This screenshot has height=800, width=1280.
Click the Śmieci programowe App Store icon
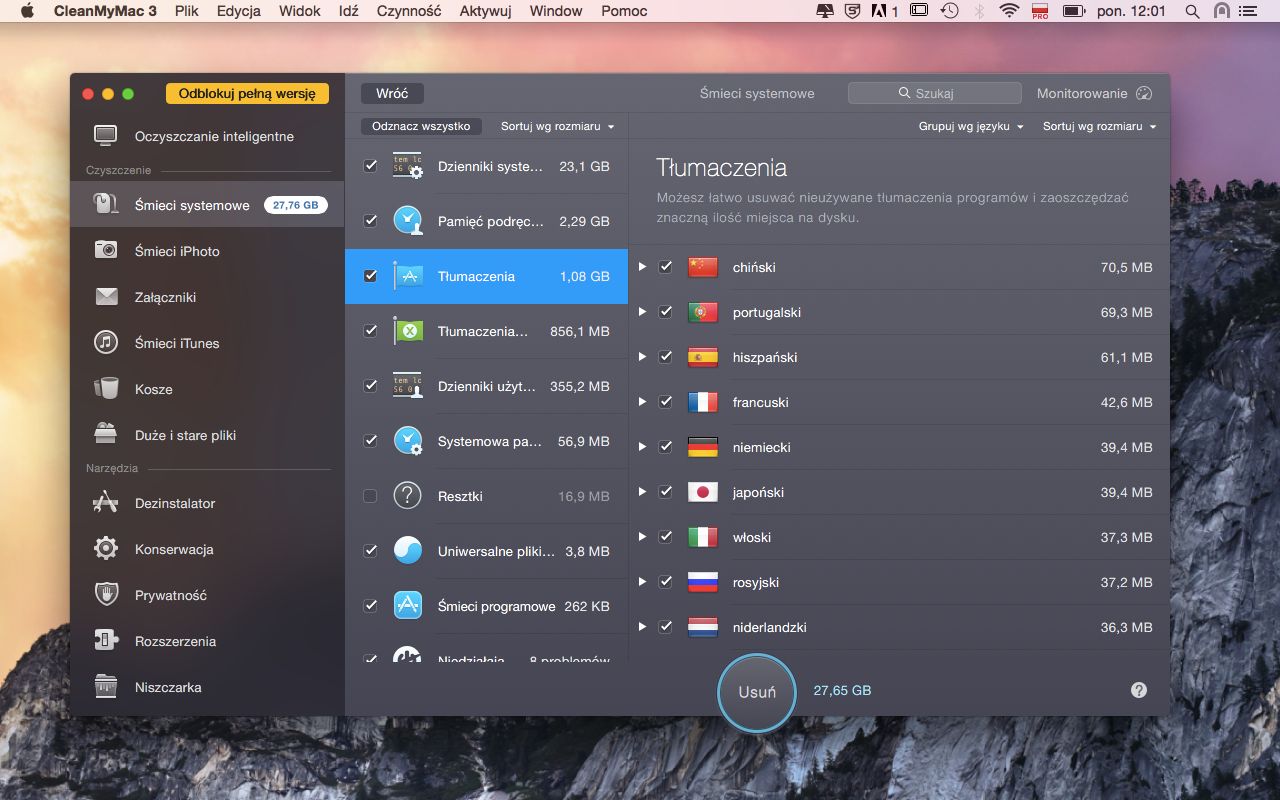tap(407, 606)
